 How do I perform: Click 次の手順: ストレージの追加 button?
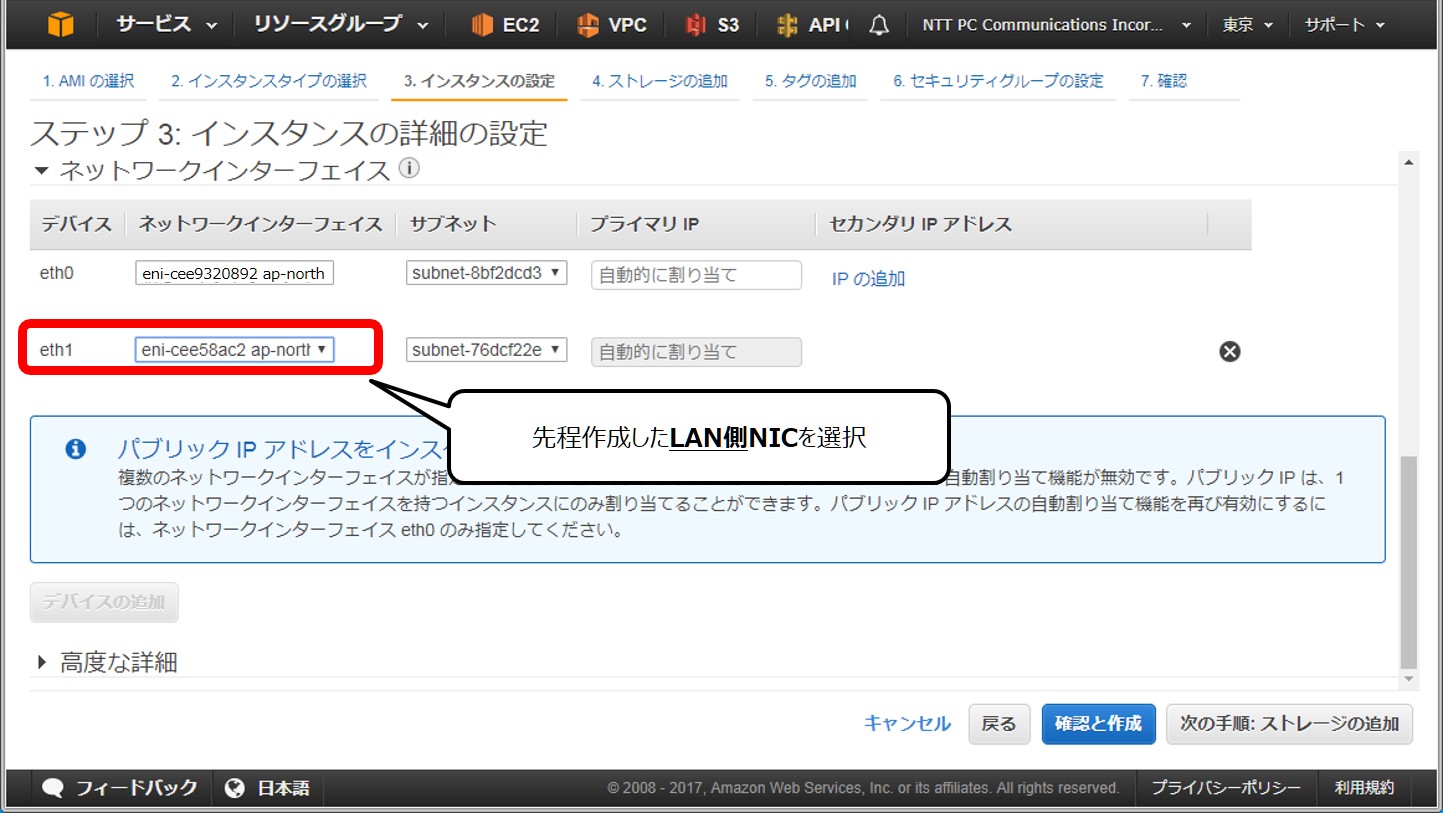click(x=1289, y=724)
